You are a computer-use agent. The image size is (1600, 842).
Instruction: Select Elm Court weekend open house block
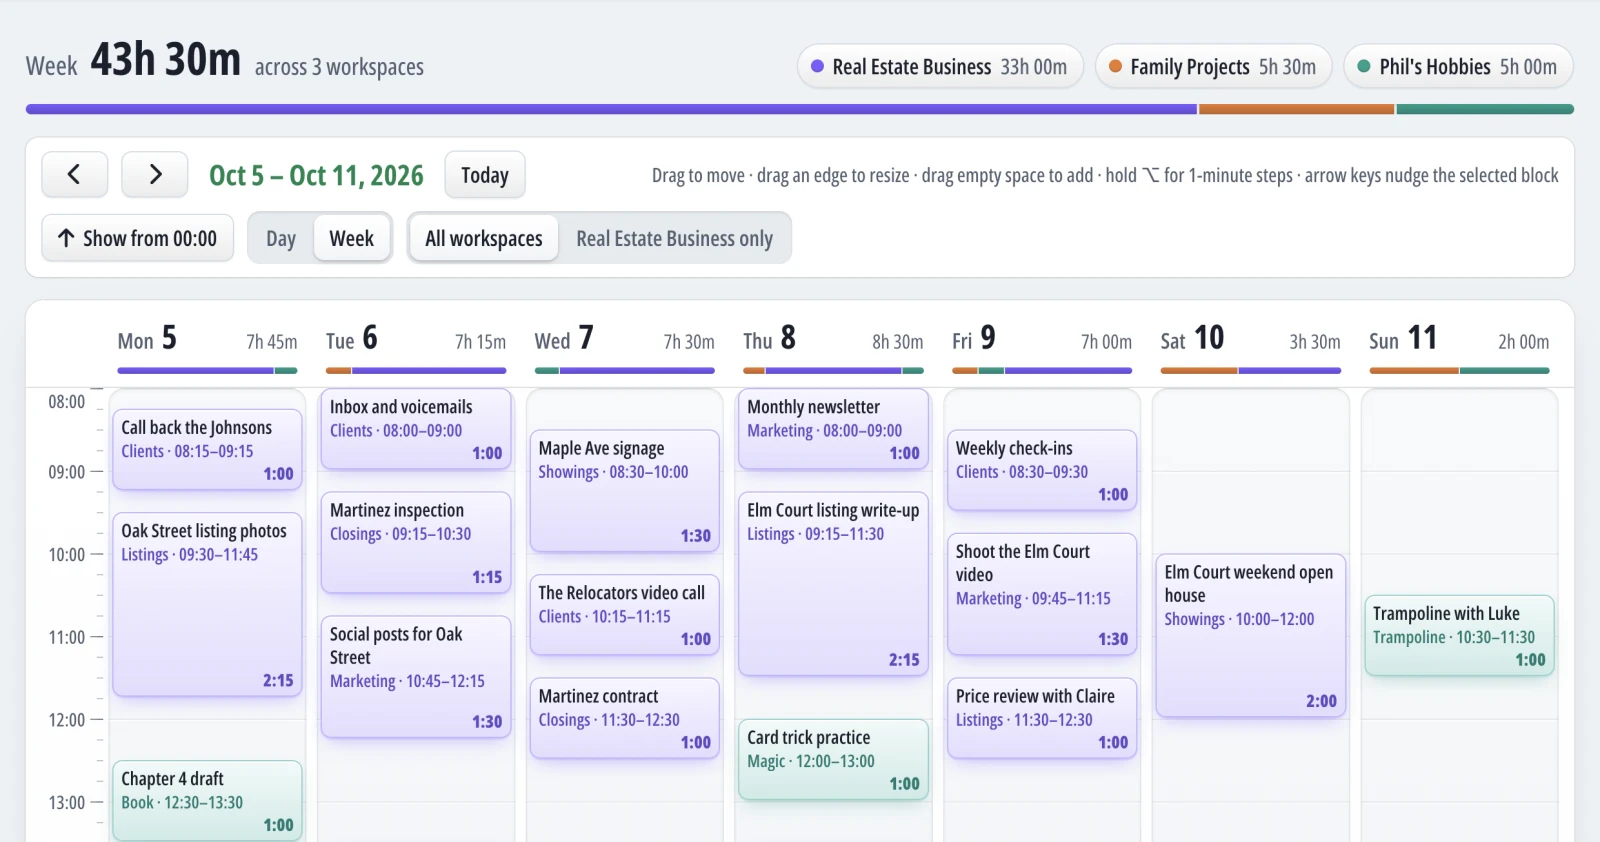[x=1250, y=636]
